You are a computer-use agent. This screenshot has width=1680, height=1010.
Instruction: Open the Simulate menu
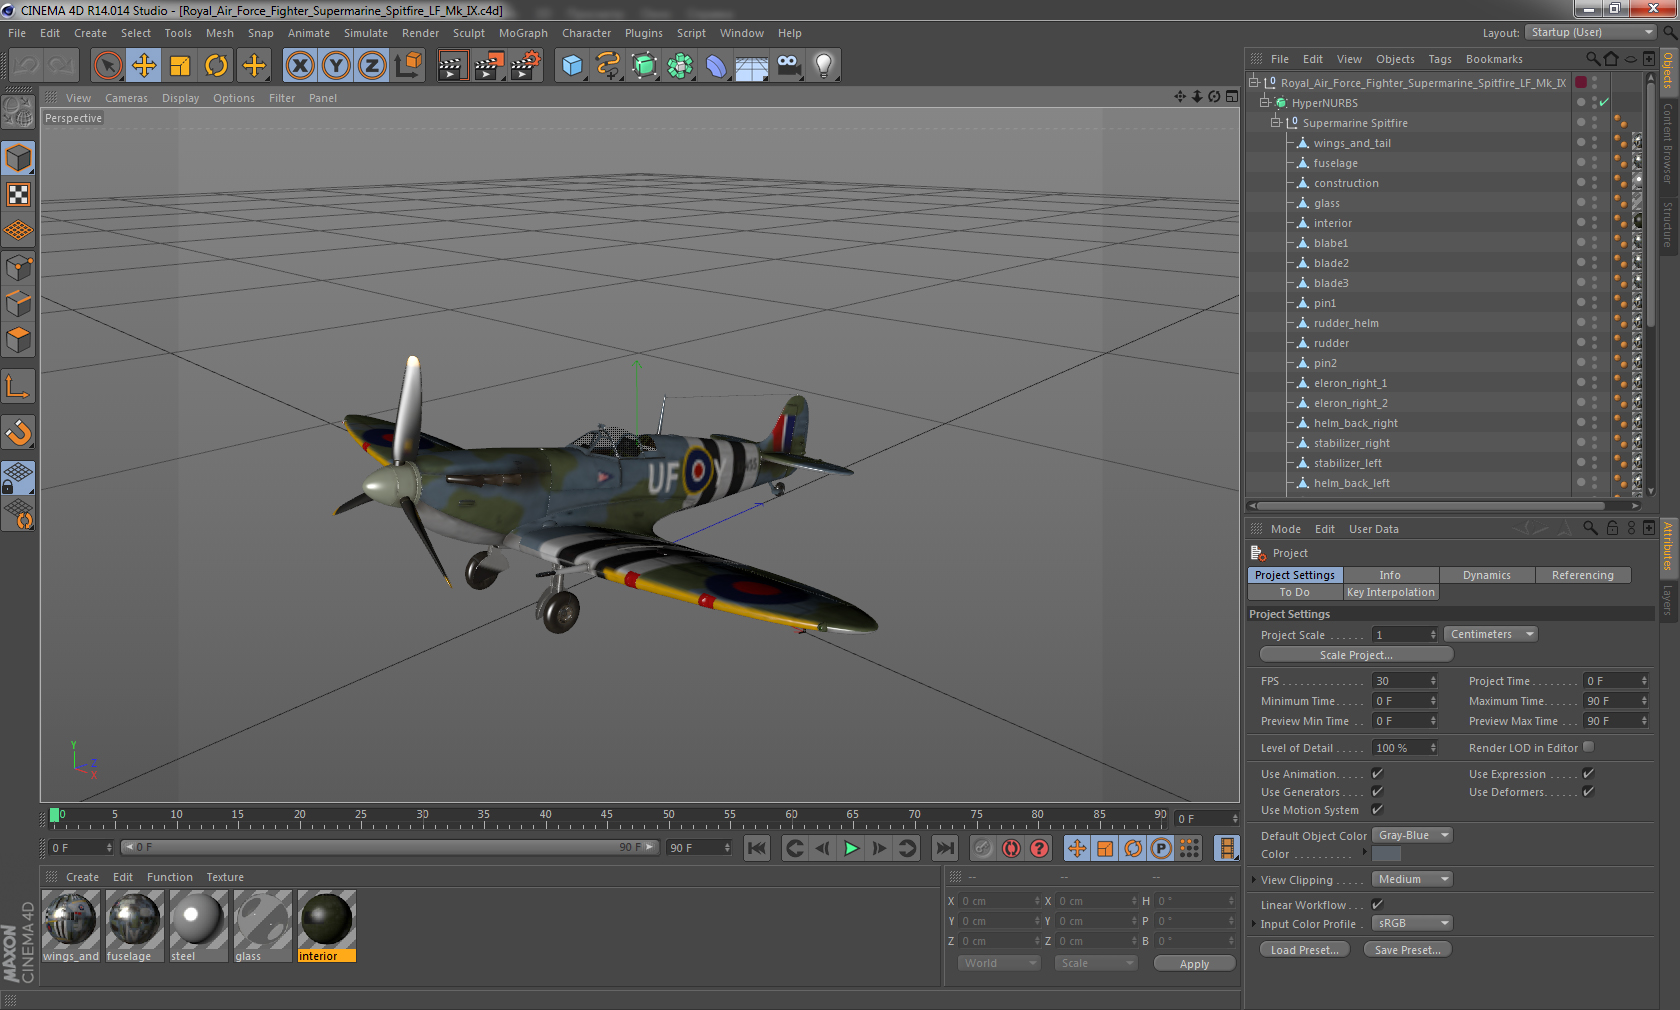click(x=366, y=33)
